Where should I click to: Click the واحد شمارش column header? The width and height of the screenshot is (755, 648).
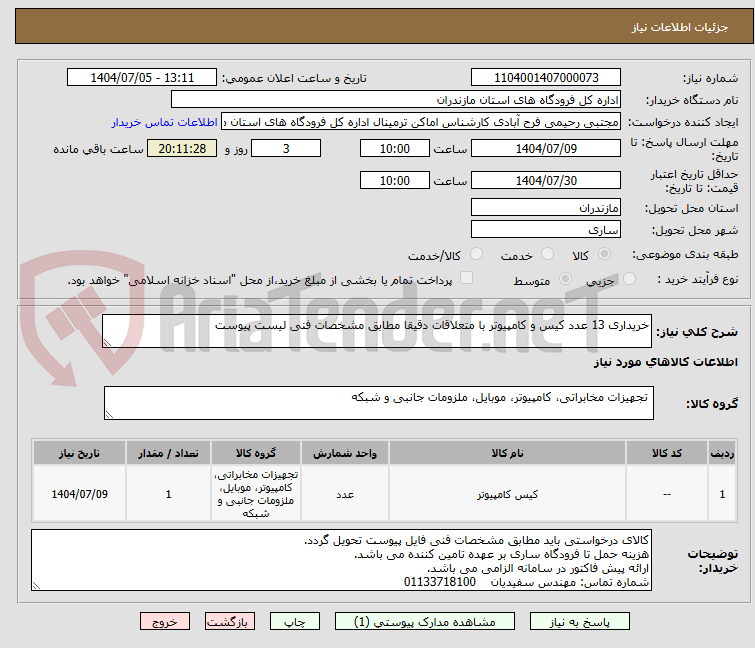345,453
